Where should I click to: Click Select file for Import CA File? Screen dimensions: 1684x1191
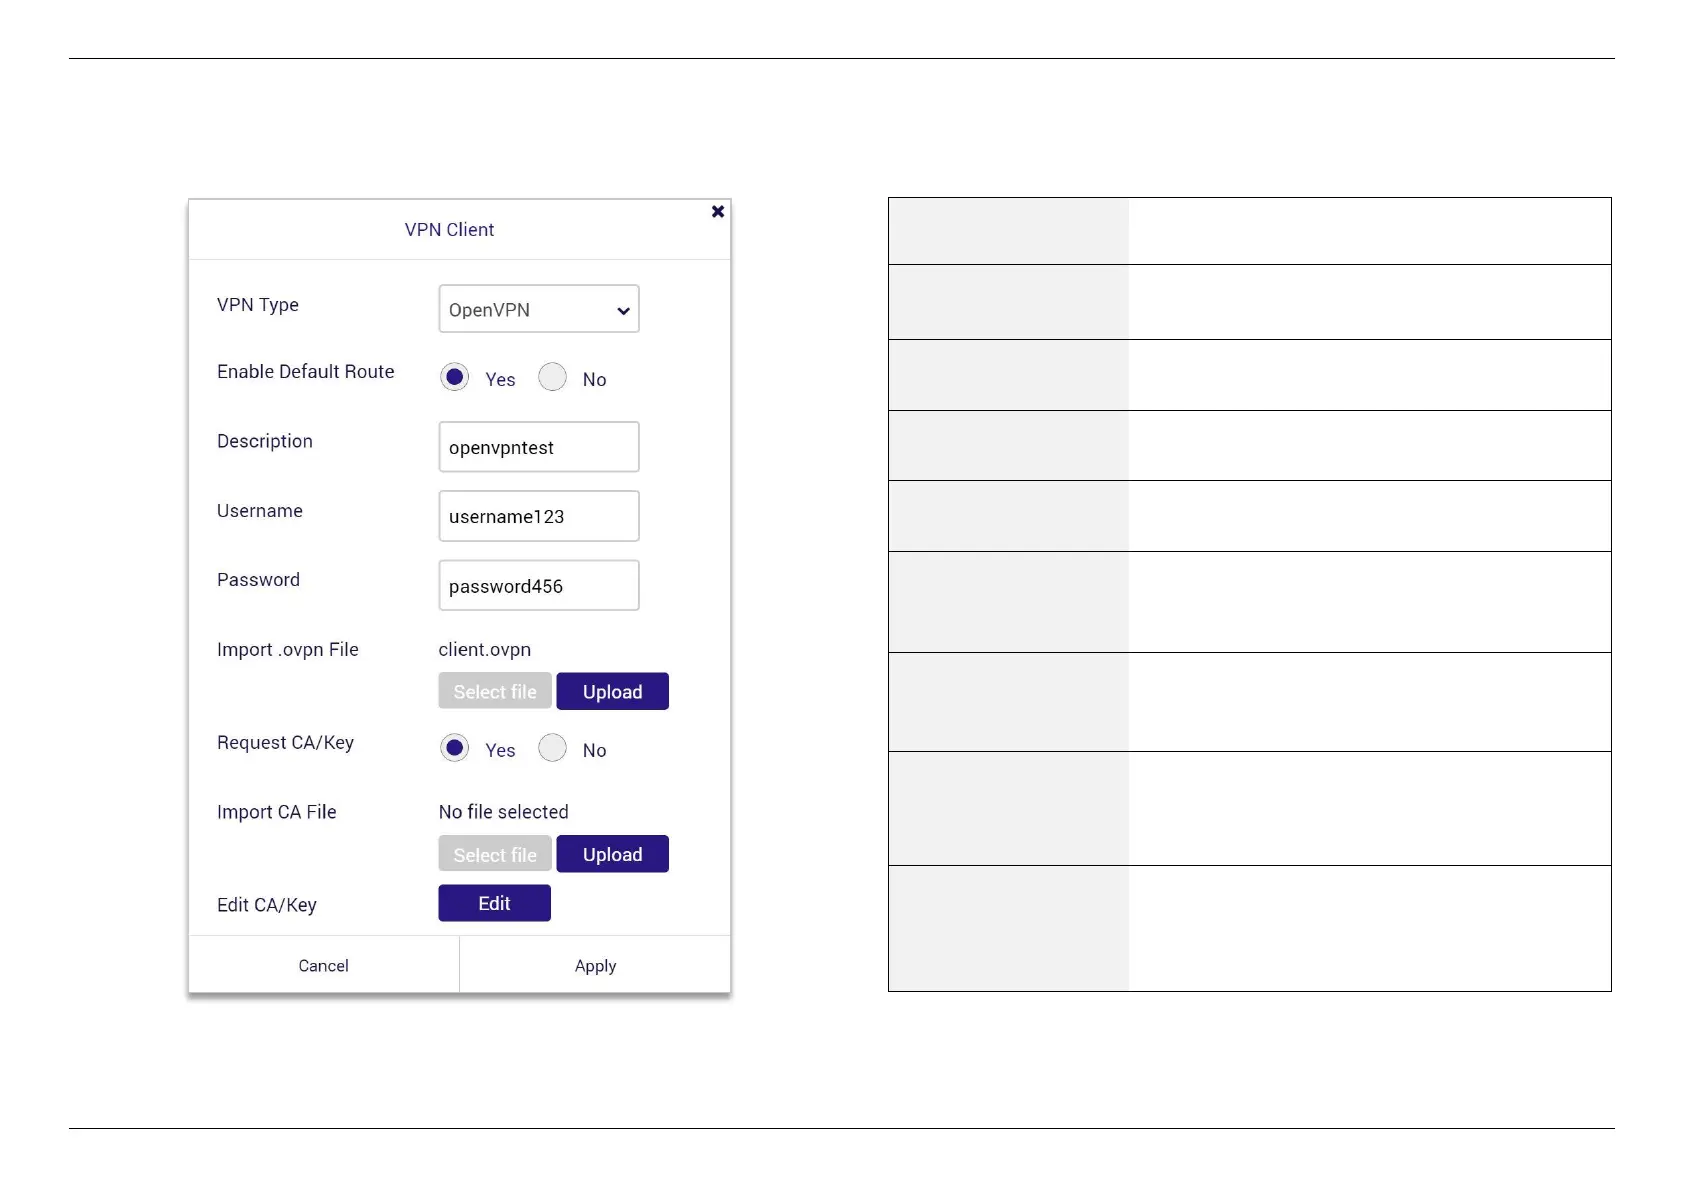pyautogui.click(x=495, y=854)
